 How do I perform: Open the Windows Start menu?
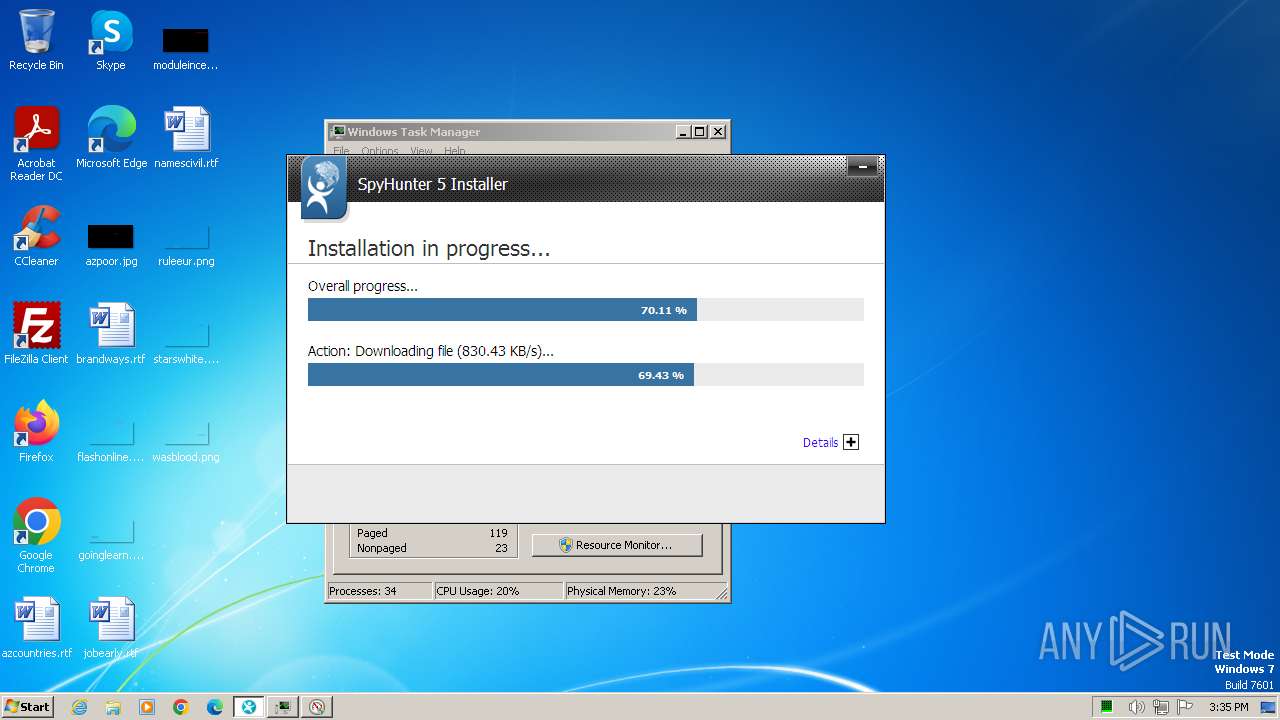point(27,706)
